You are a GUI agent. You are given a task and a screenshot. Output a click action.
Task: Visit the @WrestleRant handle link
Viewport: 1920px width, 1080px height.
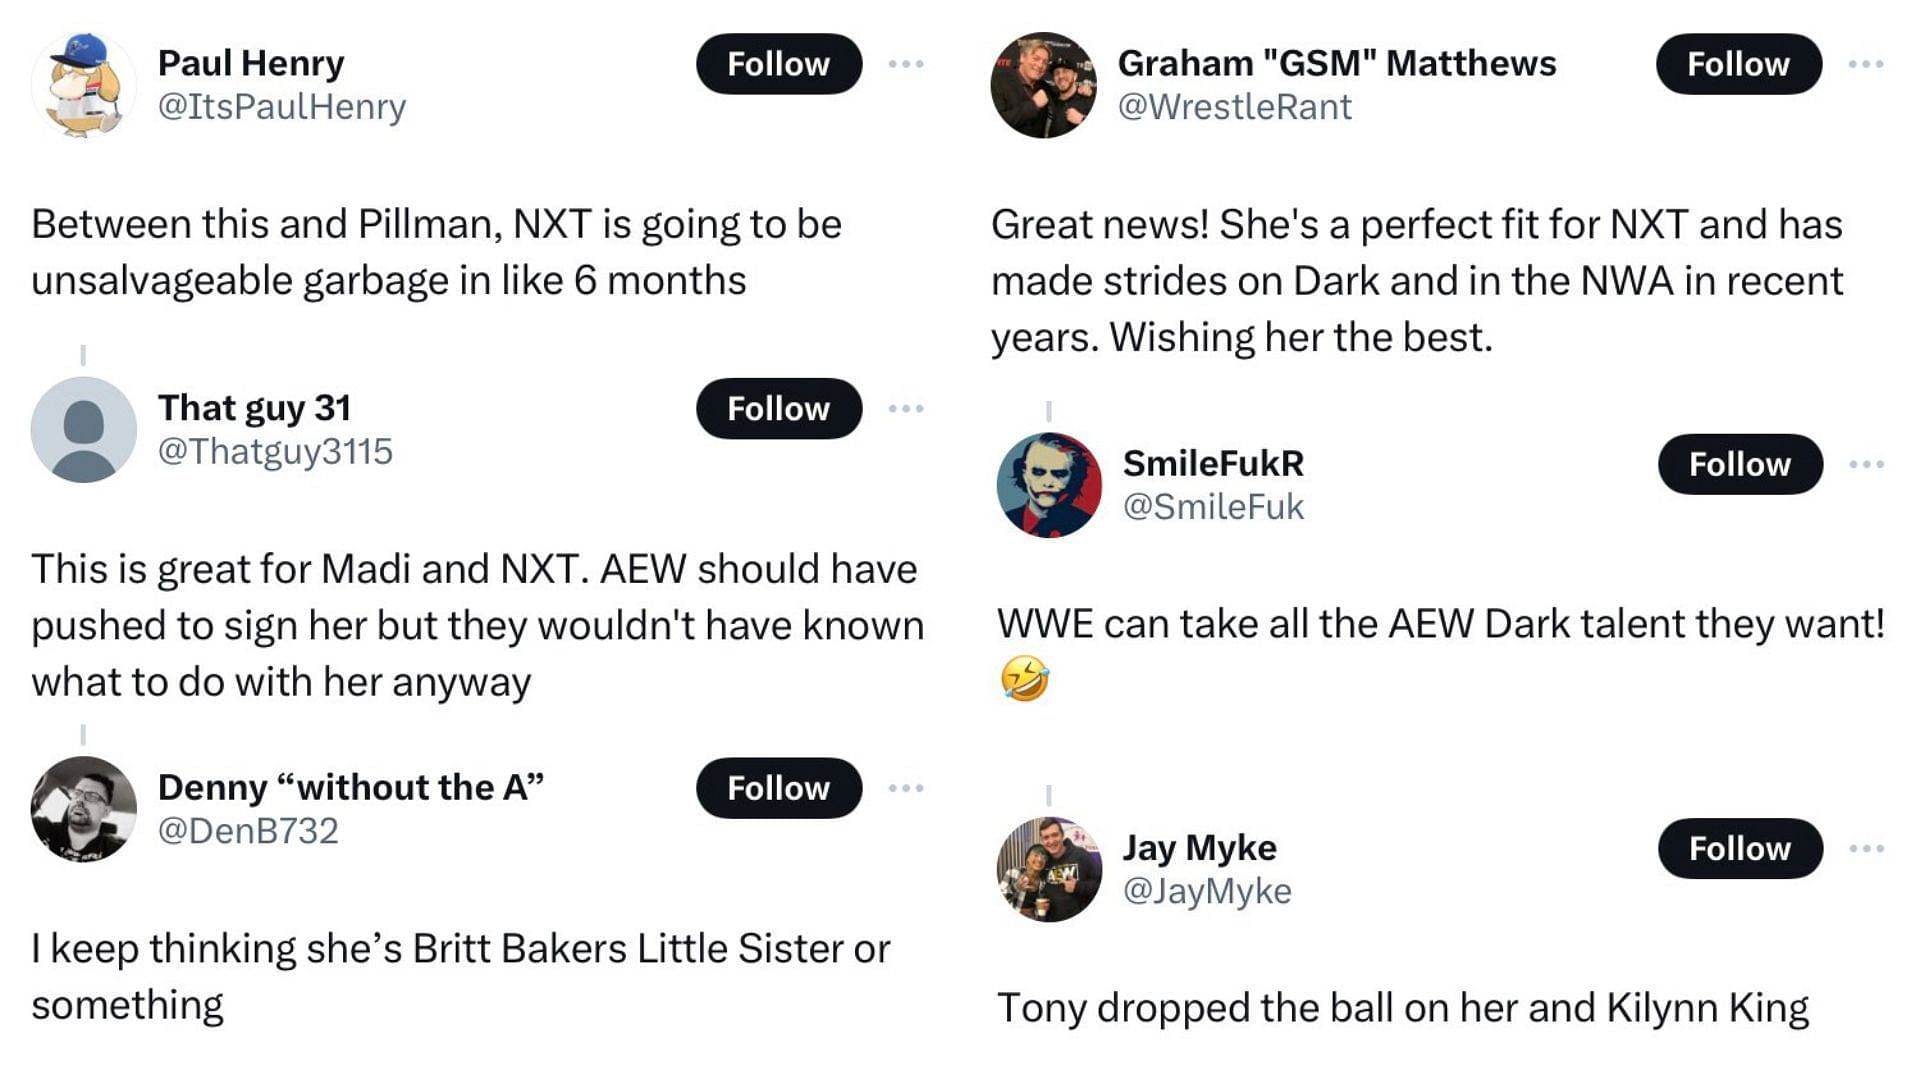click(x=1234, y=107)
